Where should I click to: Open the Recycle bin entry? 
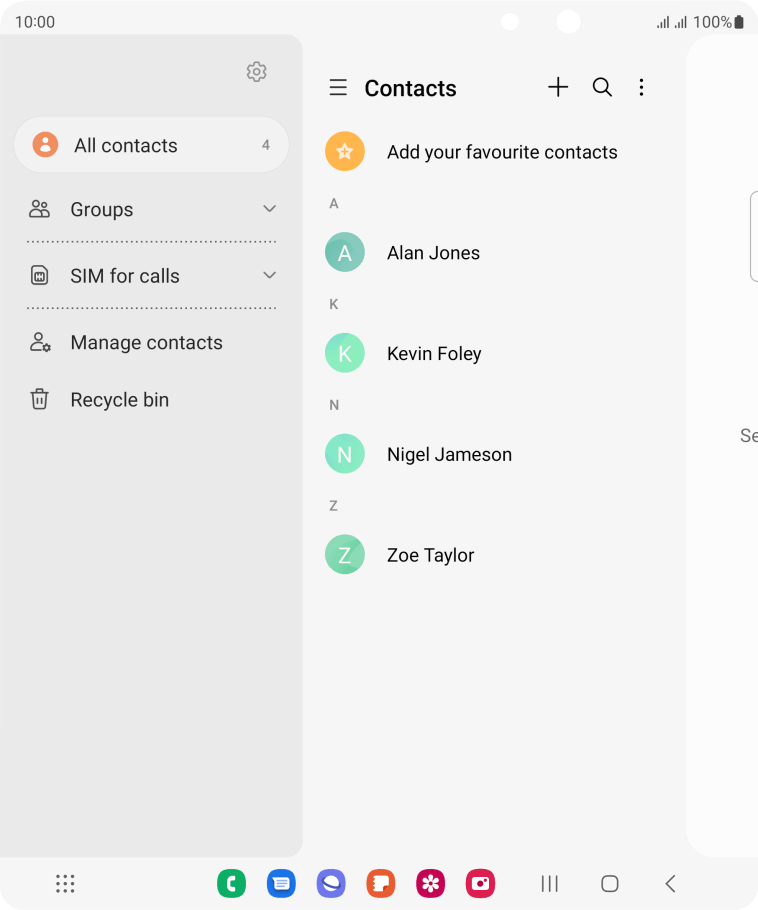click(x=151, y=399)
